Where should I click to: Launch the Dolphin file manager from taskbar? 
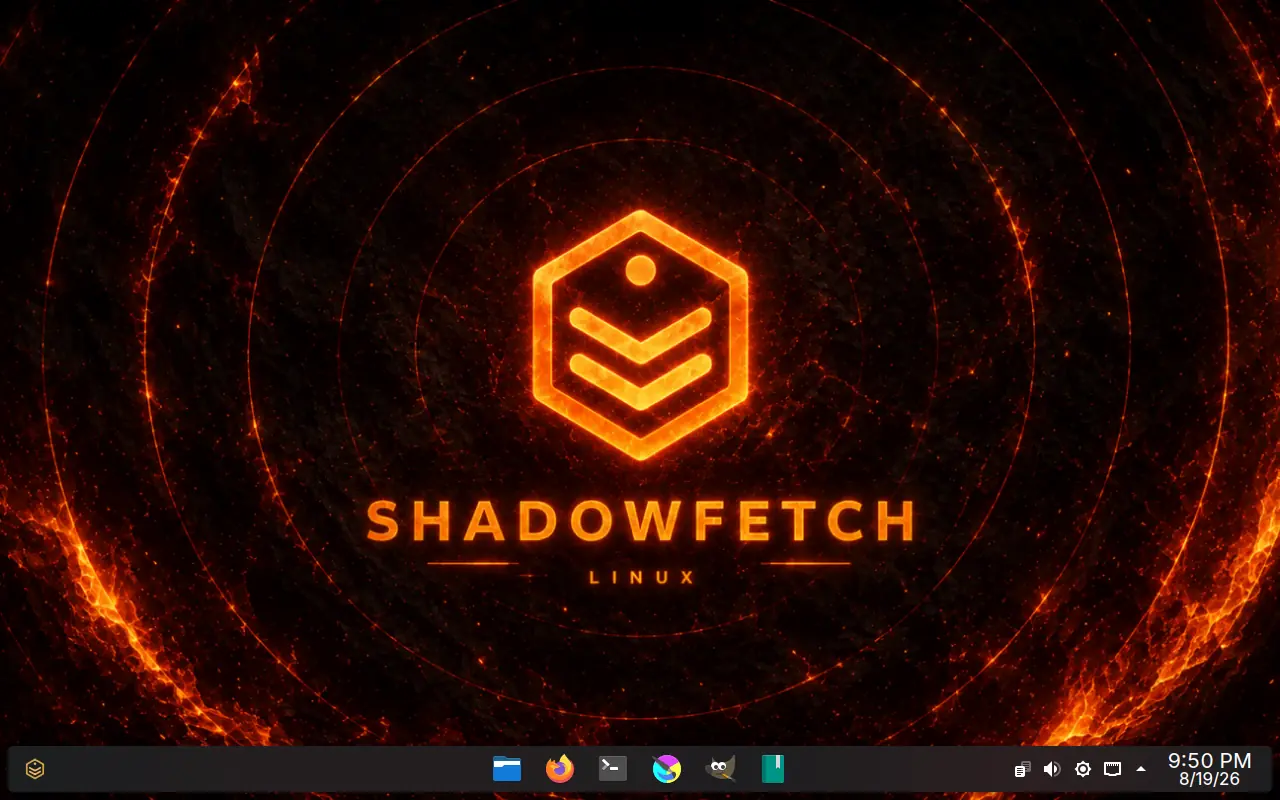(507, 769)
